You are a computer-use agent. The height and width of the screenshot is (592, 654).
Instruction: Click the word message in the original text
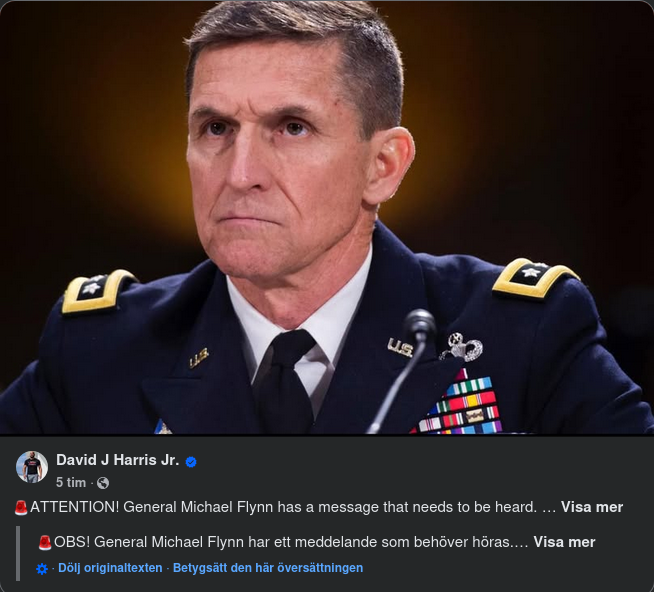tap(358, 507)
